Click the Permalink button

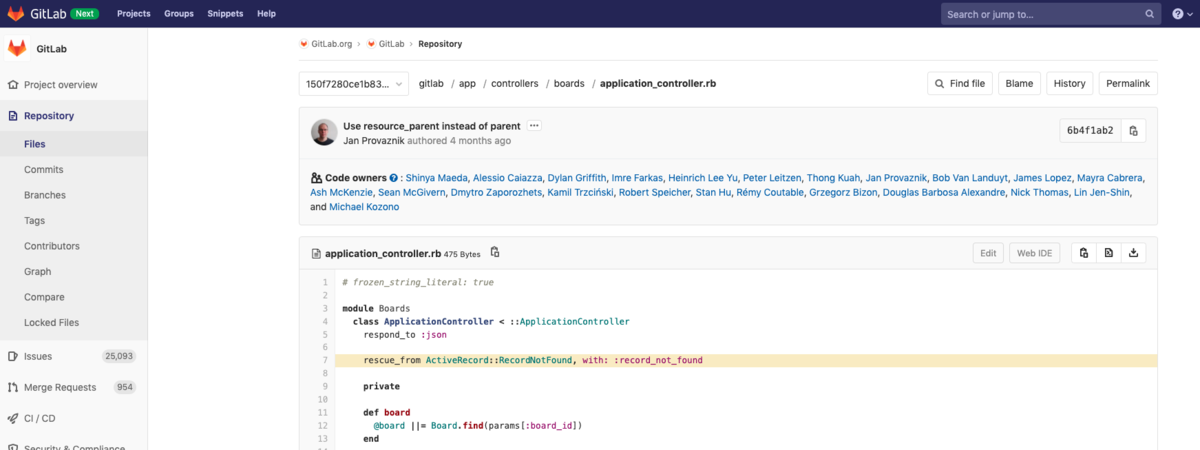point(1128,84)
